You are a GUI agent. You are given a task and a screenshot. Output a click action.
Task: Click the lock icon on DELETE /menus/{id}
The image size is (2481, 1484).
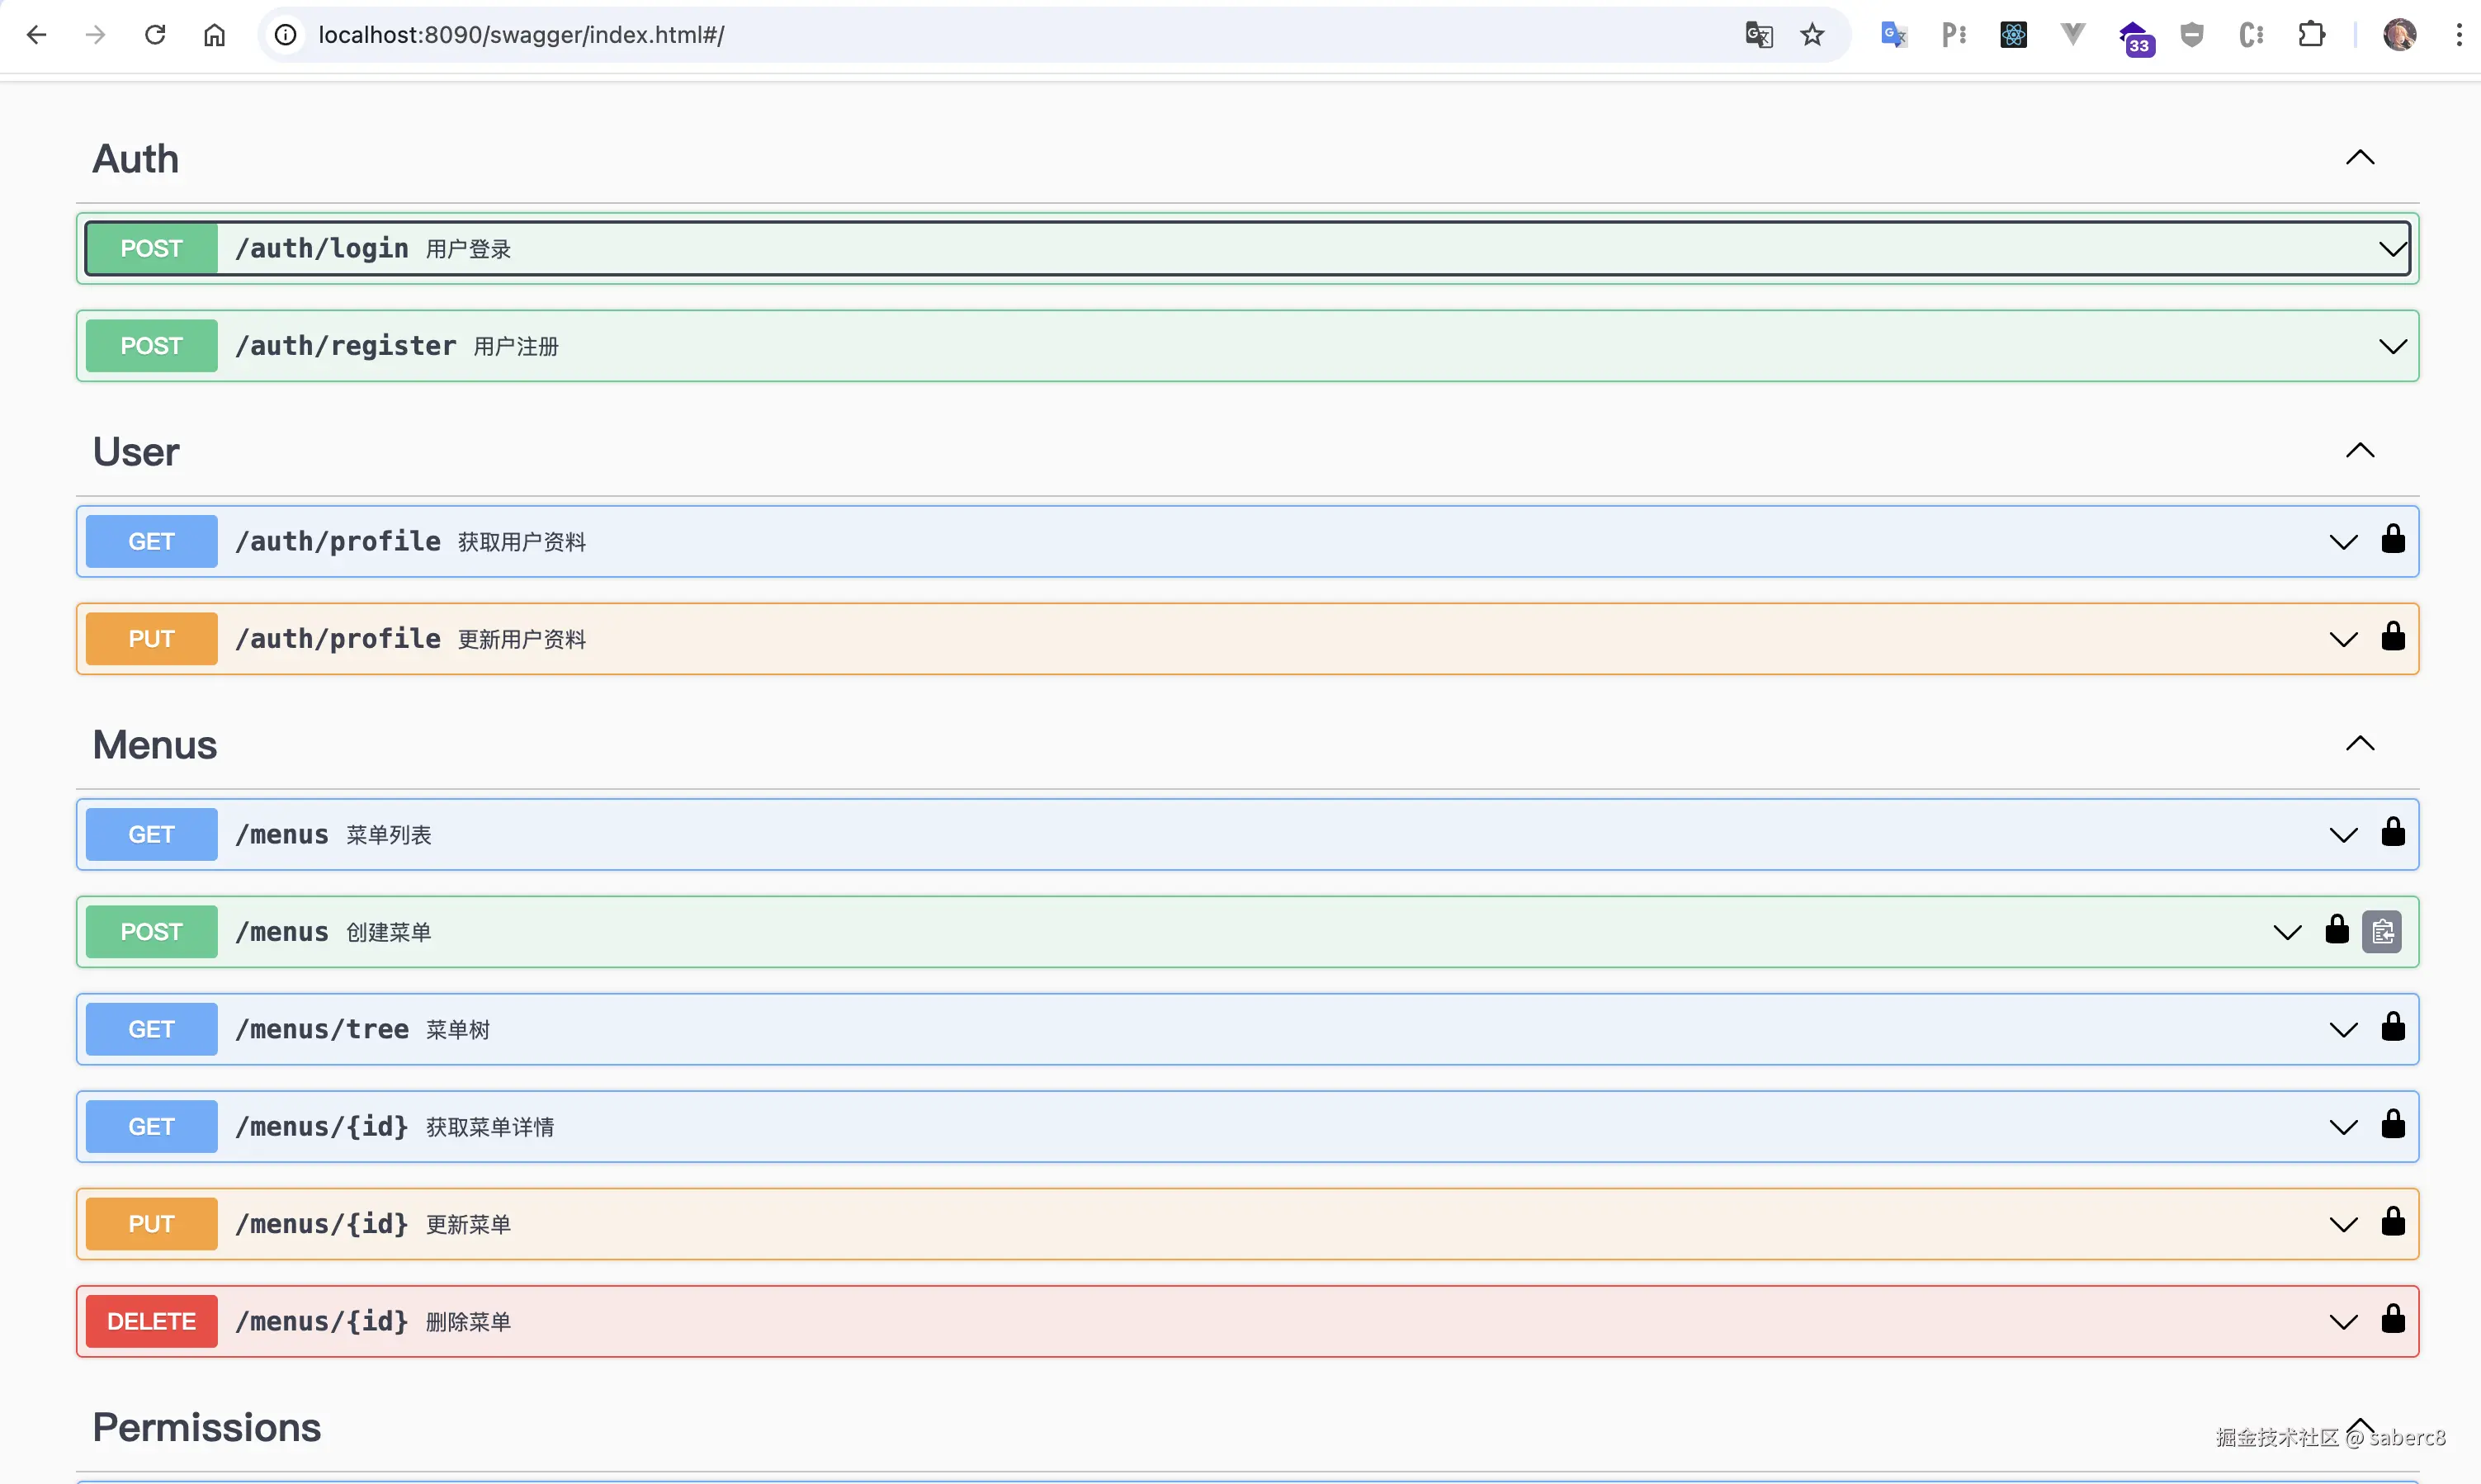pyautogui.click(x=2392, y=1320)
